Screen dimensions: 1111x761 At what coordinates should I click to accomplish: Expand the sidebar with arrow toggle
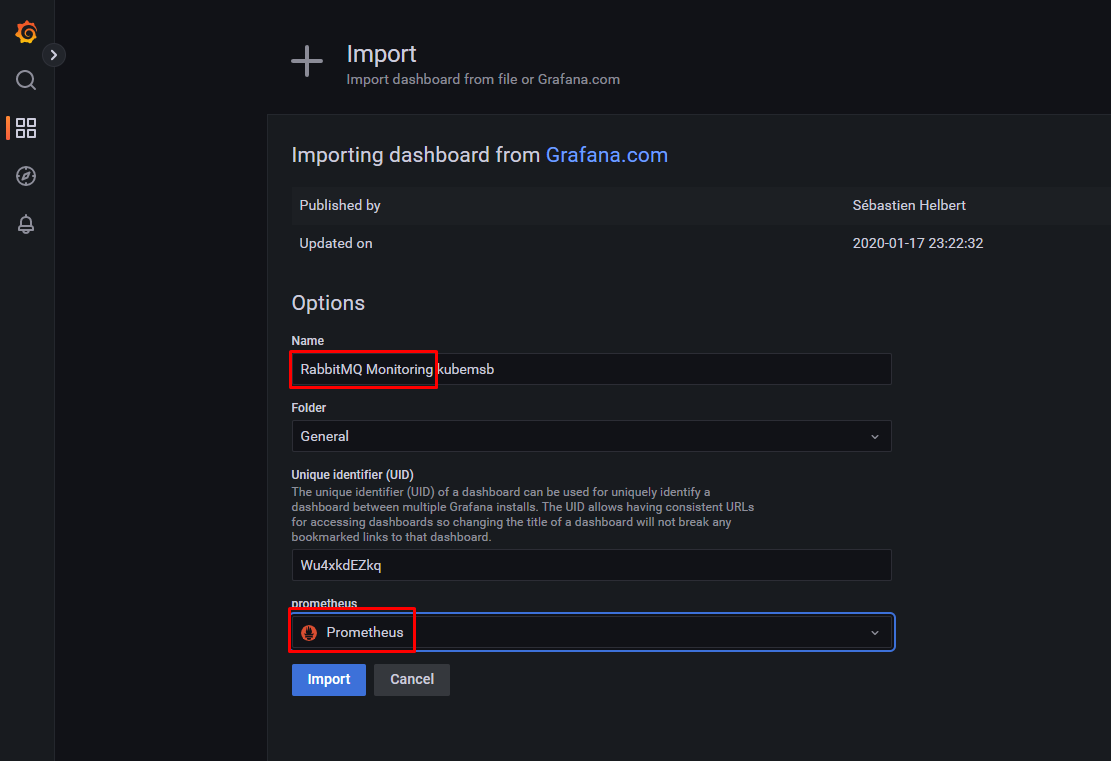54,55
